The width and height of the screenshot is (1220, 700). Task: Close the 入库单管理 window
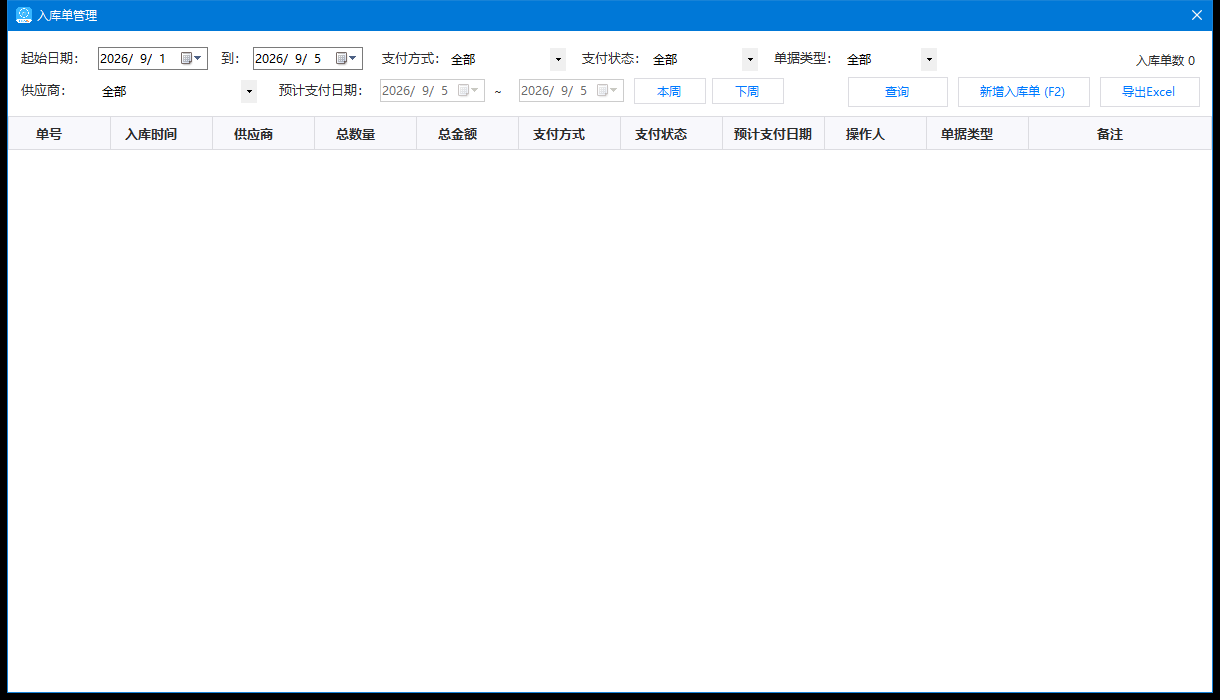1196,15
